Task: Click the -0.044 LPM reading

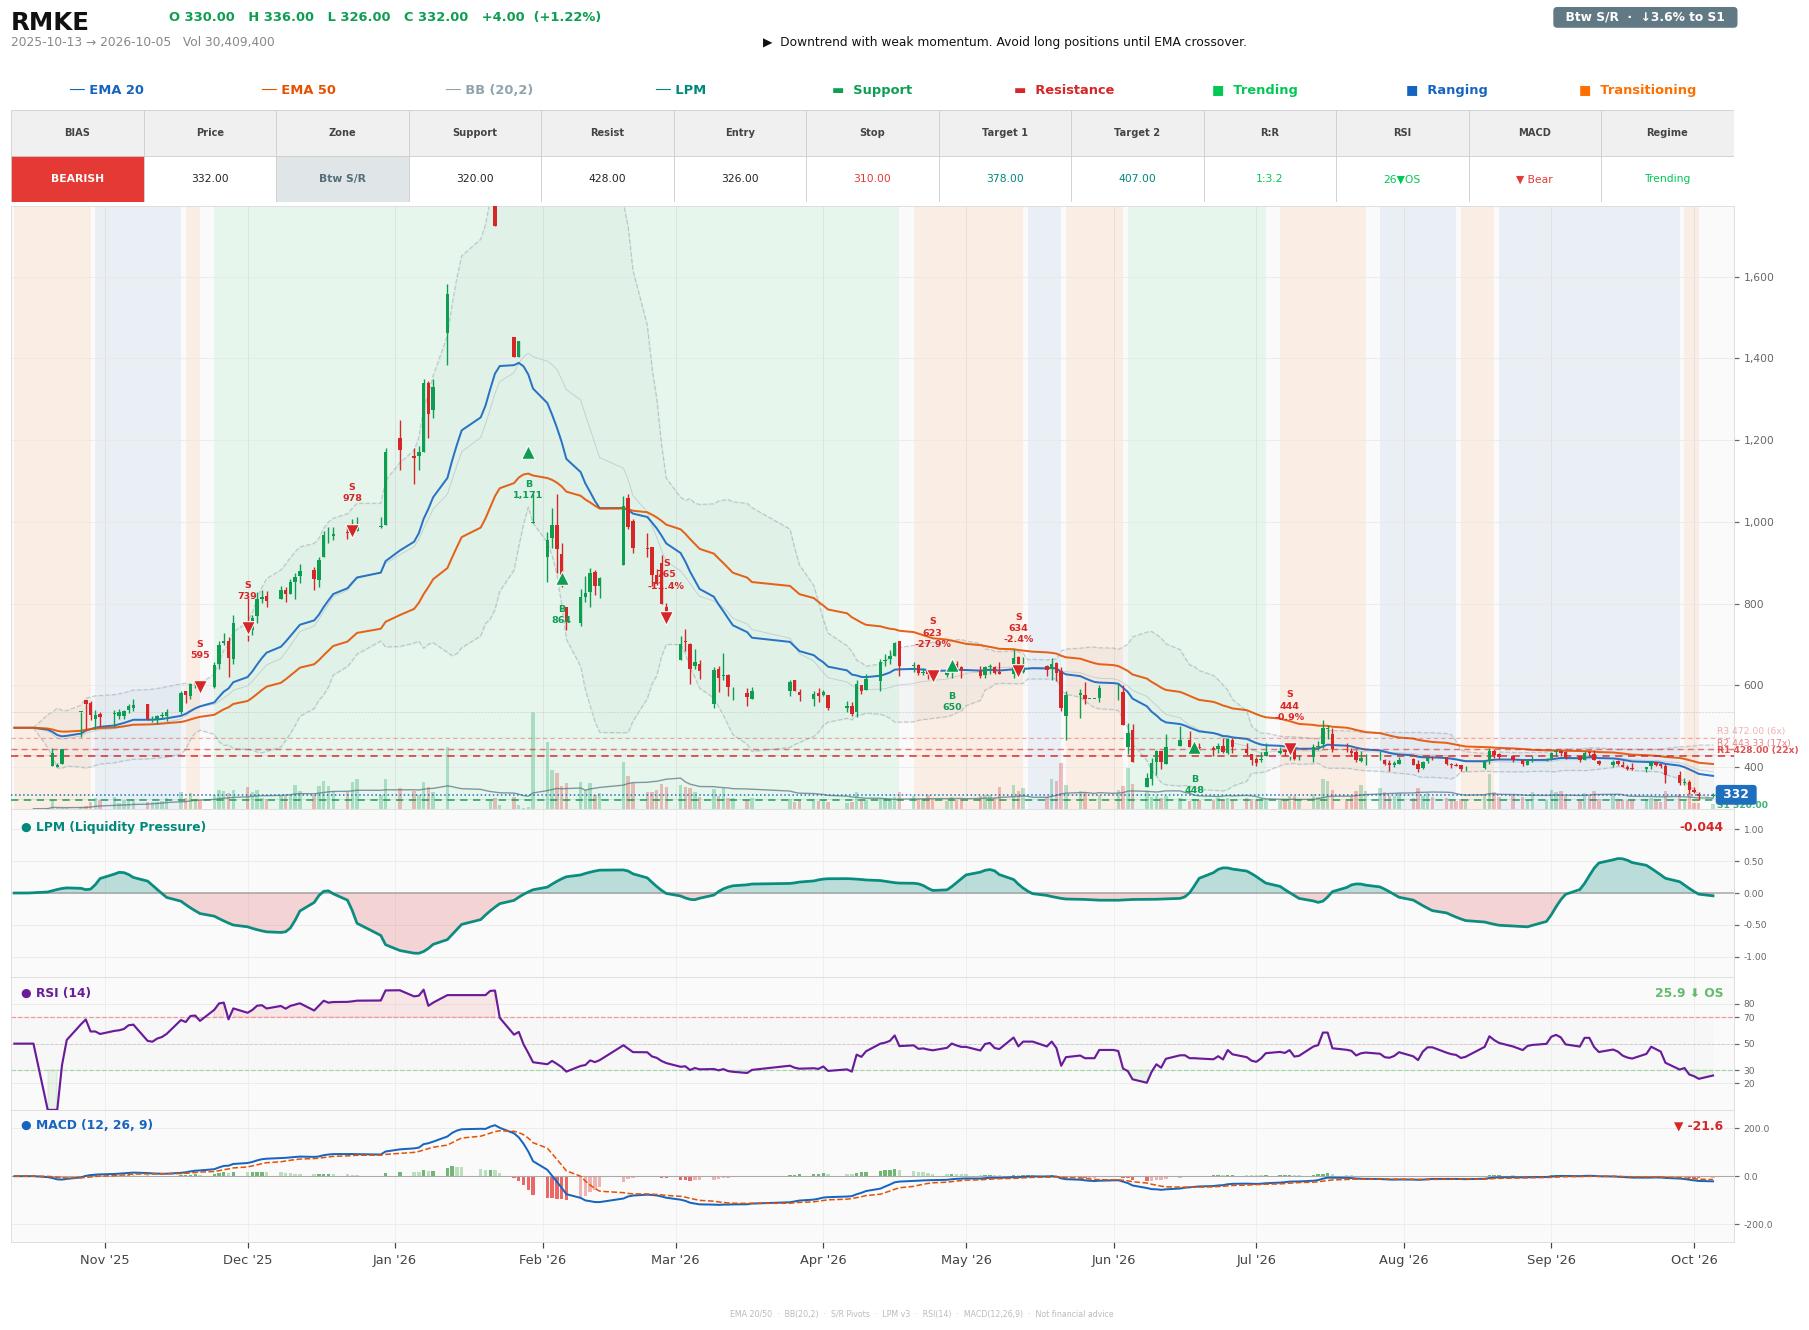Action: tap(1701, 827)
